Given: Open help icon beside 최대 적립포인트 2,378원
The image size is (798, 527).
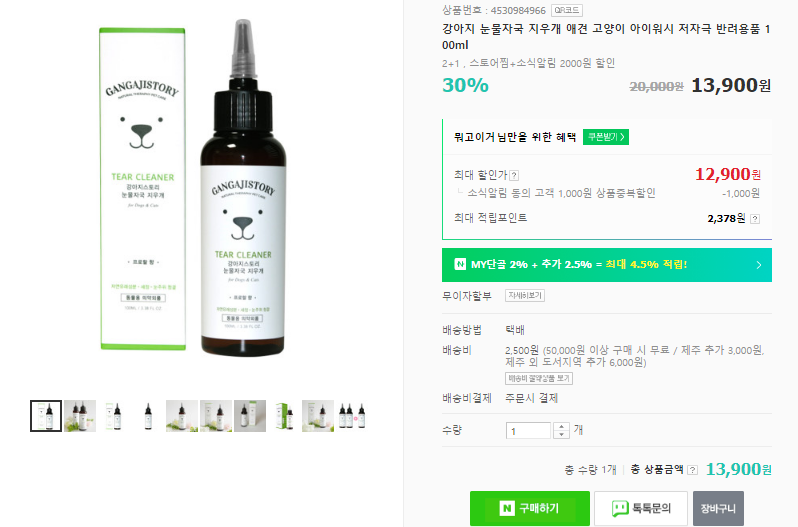Looking at the screenshot, I should pos(755,219).
